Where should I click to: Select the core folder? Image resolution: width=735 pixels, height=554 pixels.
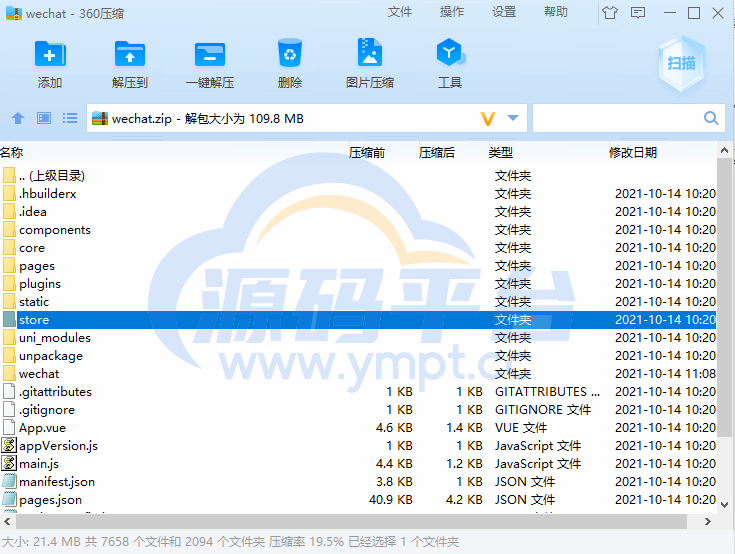tap(32, 248)
